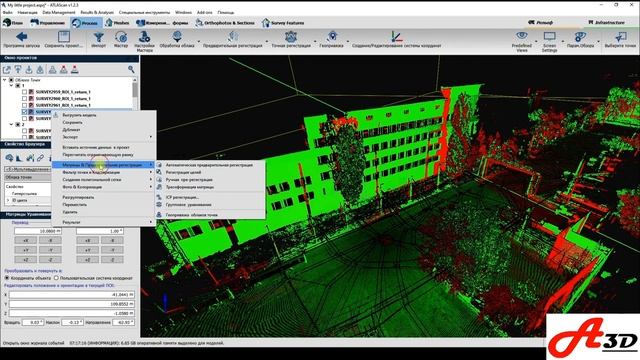Click Открыть окно журнала событий in status bar

(33, 343)
